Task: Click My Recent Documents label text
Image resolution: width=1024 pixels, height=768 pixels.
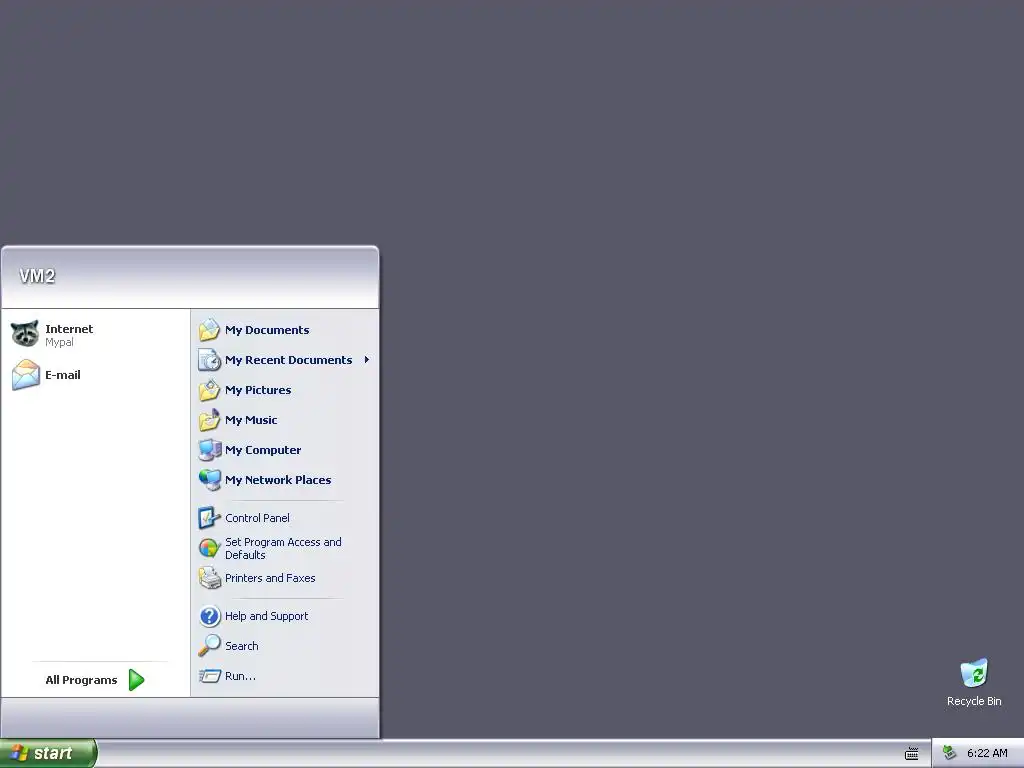Action: (289, 360)
